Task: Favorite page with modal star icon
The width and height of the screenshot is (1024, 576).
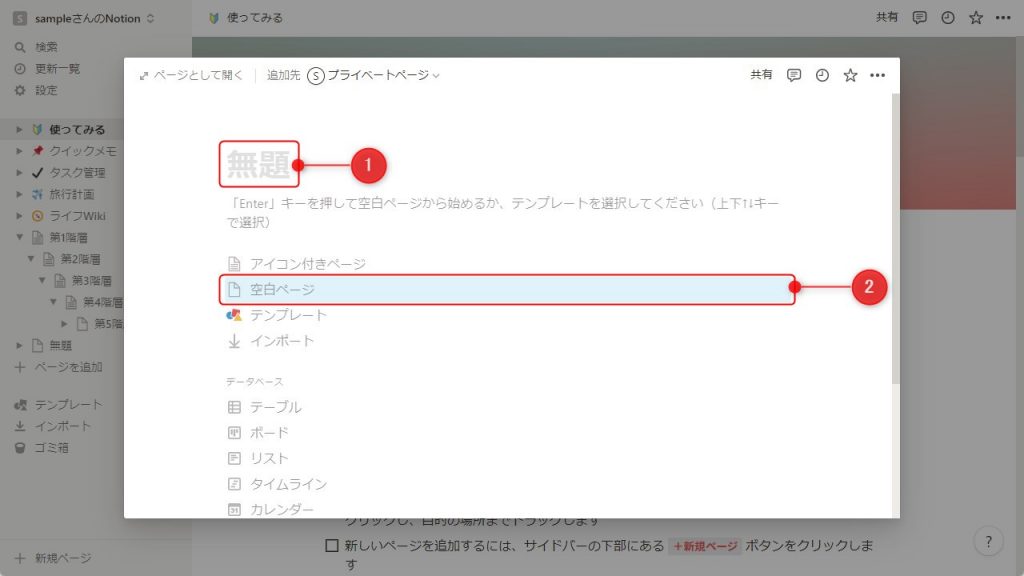Action: point(850,75)
